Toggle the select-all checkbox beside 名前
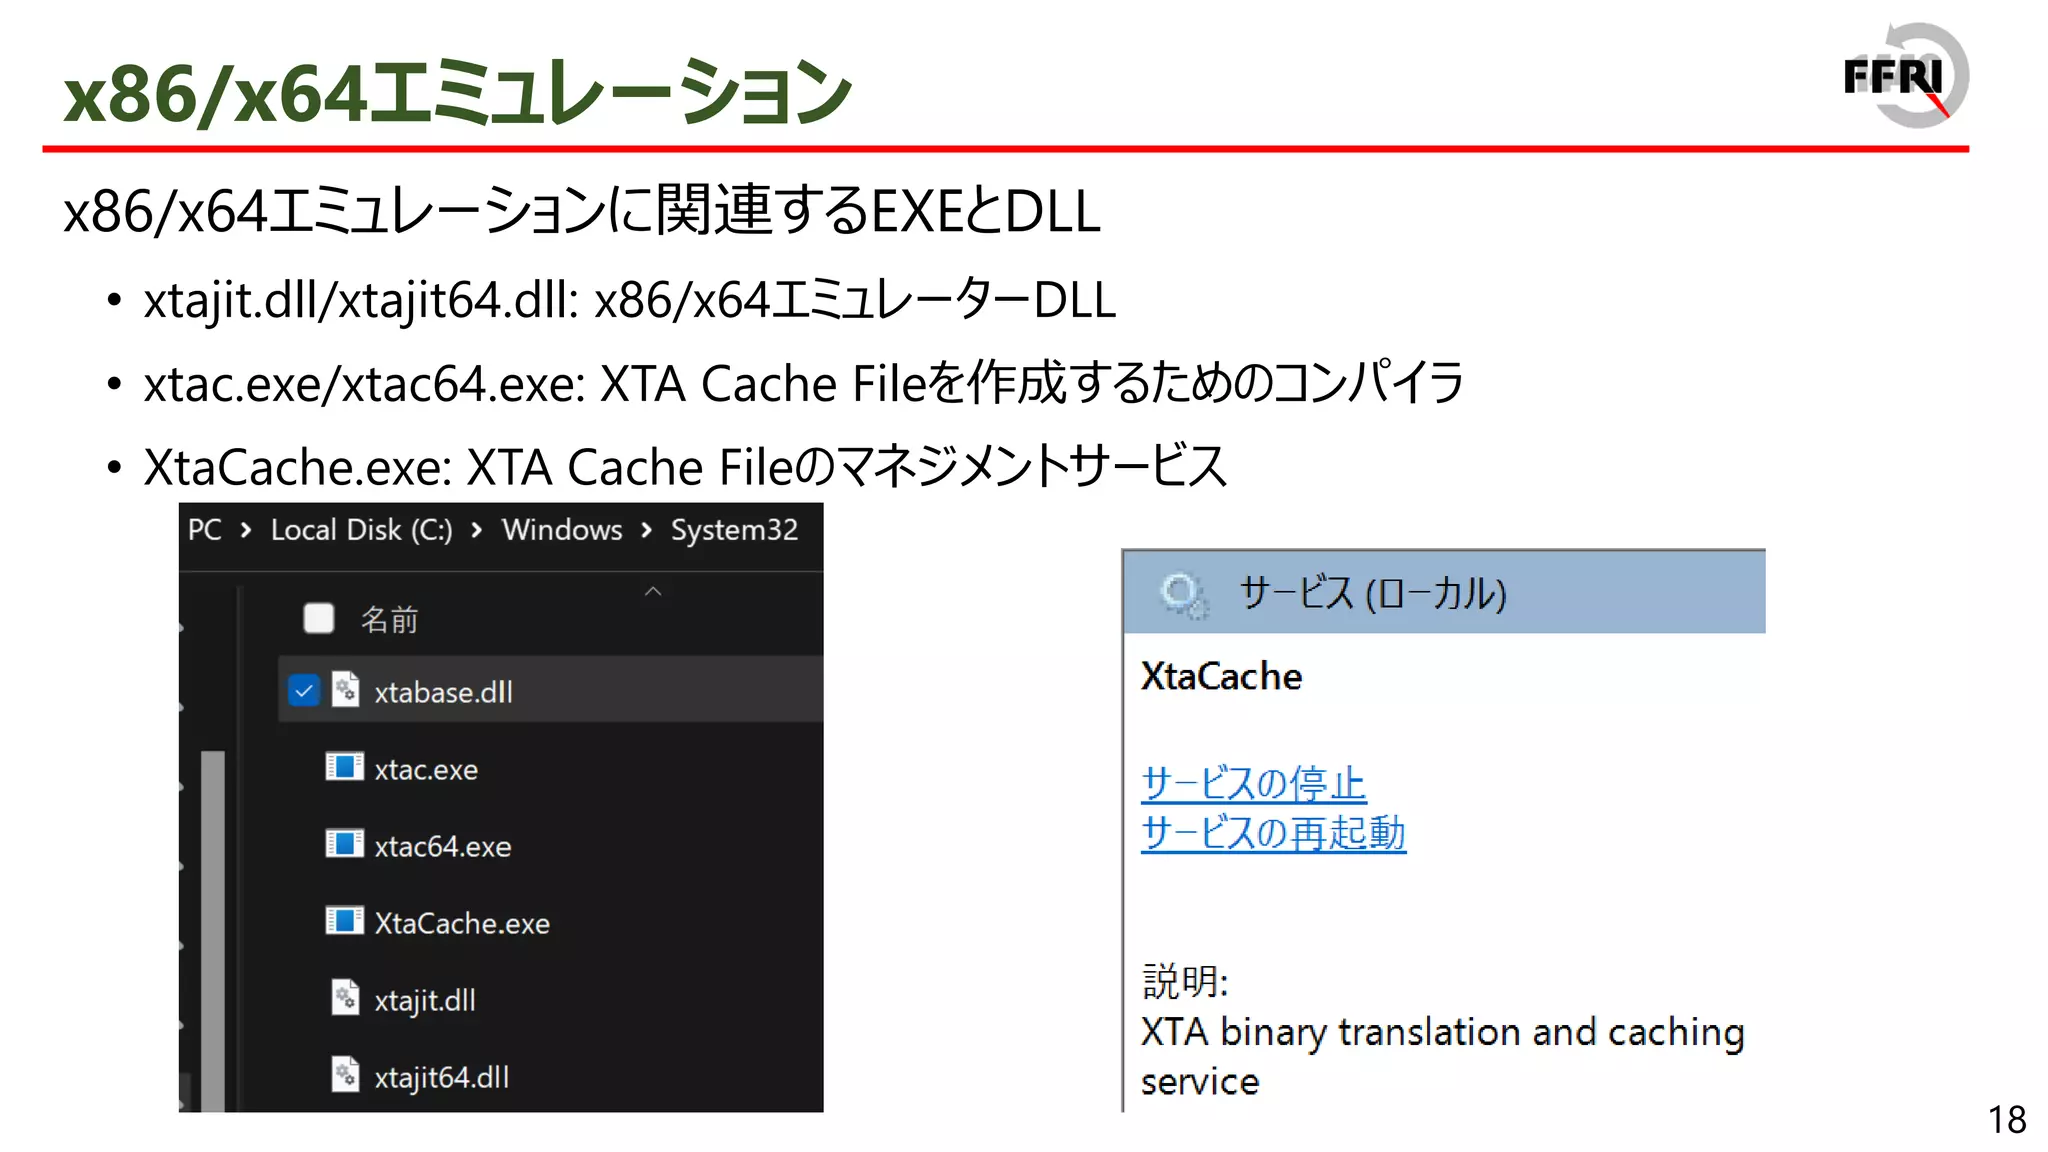Image resolution: width=2048 pixels, height=1152 pixels. pos(319,618)
